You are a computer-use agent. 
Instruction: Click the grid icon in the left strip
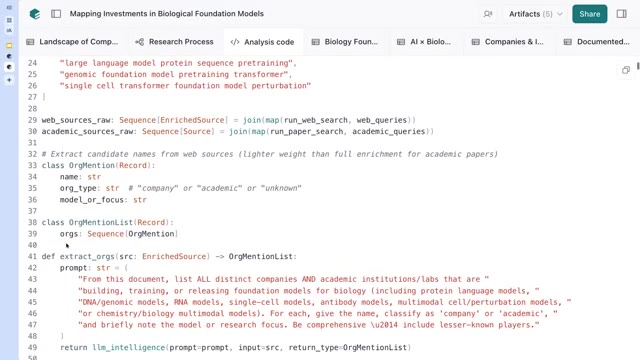click(x=9, y=20)
